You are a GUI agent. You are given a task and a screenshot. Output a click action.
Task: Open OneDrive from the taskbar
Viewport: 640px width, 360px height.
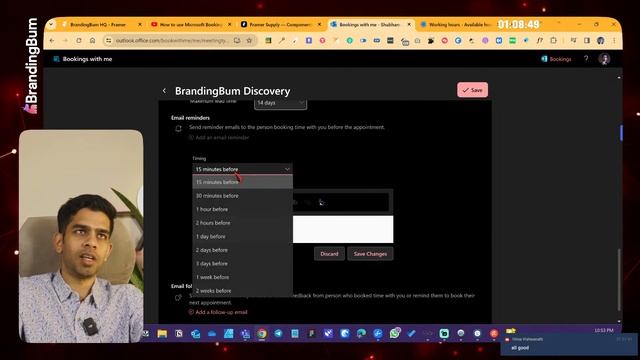click(x=212, y=333)
